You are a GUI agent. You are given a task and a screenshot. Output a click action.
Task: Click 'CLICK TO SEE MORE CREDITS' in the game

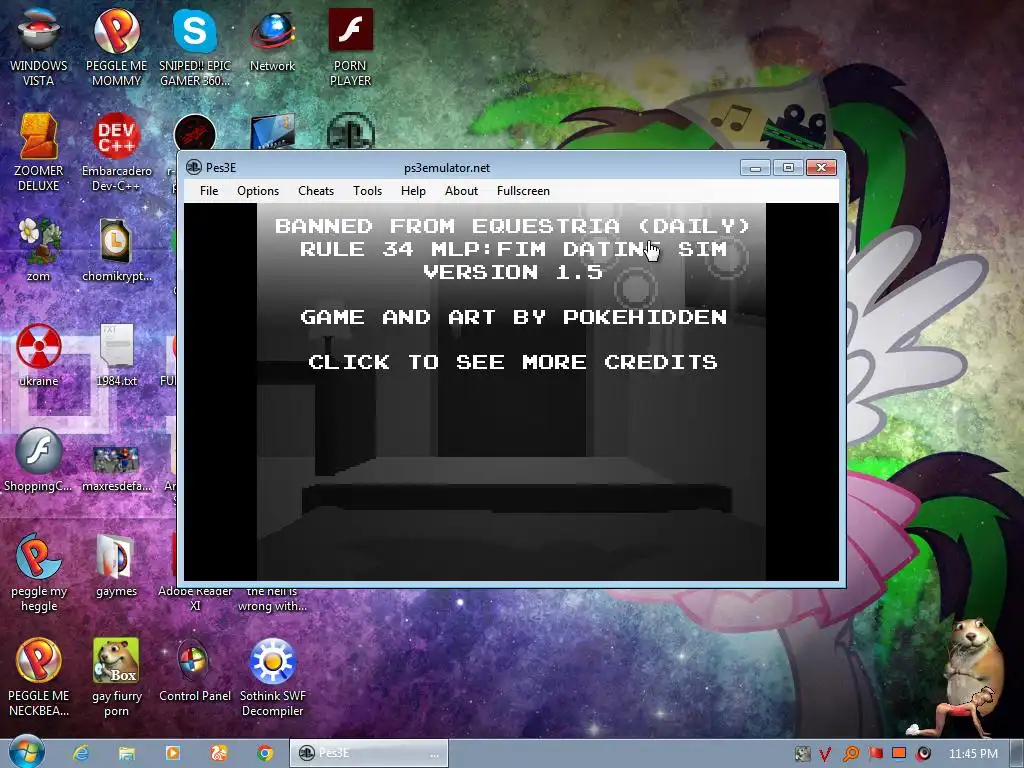[513, 362]
